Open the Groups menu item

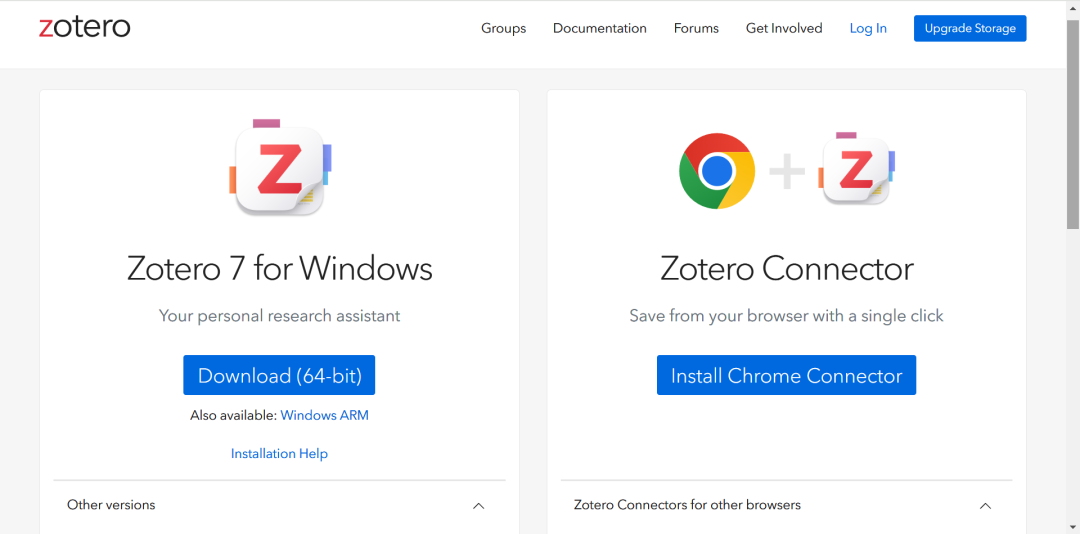click(x=503, y=28)
